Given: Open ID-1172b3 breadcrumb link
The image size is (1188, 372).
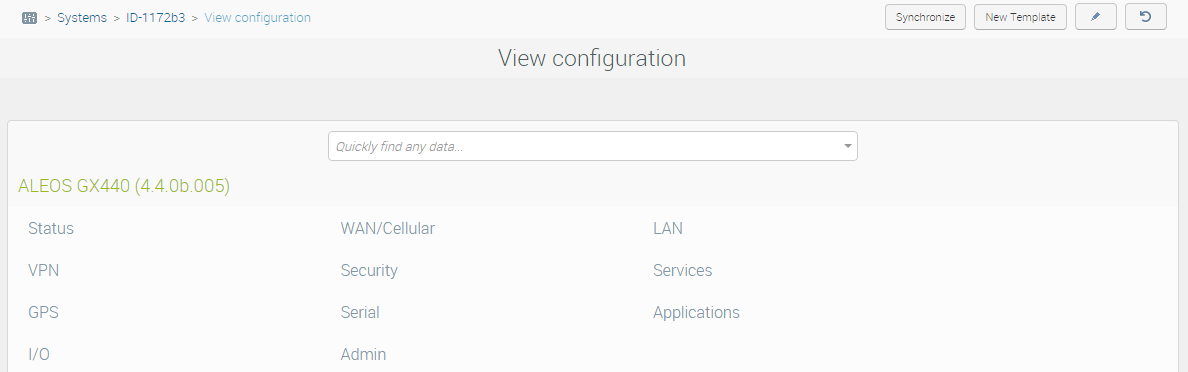Looking at the screenshot, I should (155, 17).
